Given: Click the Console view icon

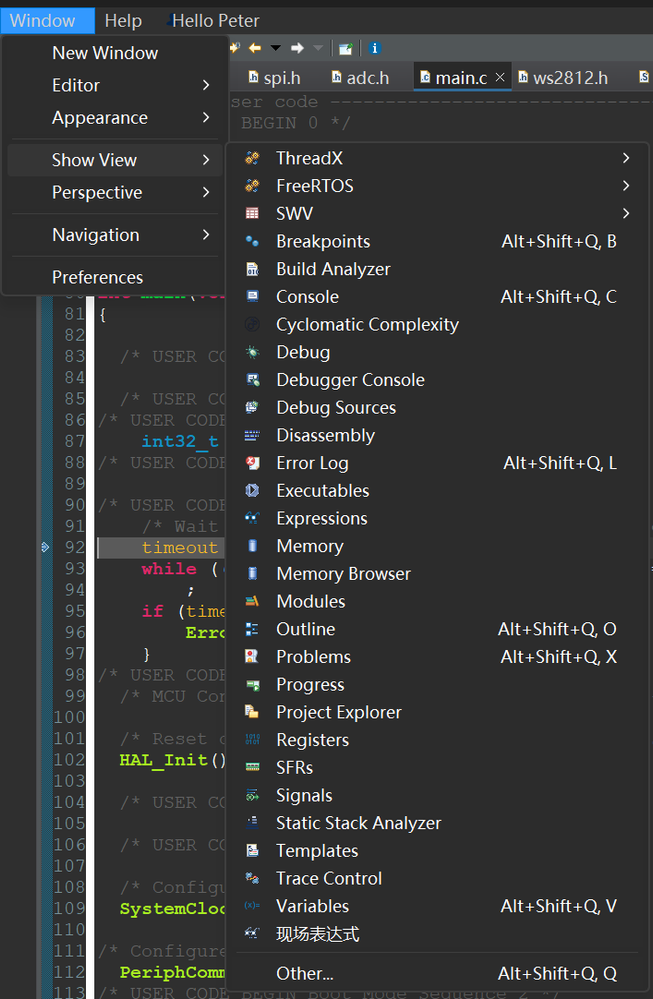Looking at the screenshot, I should point(253,297).
